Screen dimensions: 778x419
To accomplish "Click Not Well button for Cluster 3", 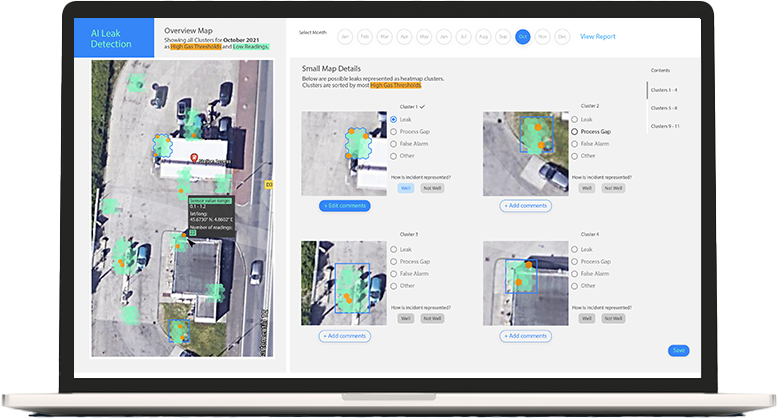I will [x=432, y=319].
